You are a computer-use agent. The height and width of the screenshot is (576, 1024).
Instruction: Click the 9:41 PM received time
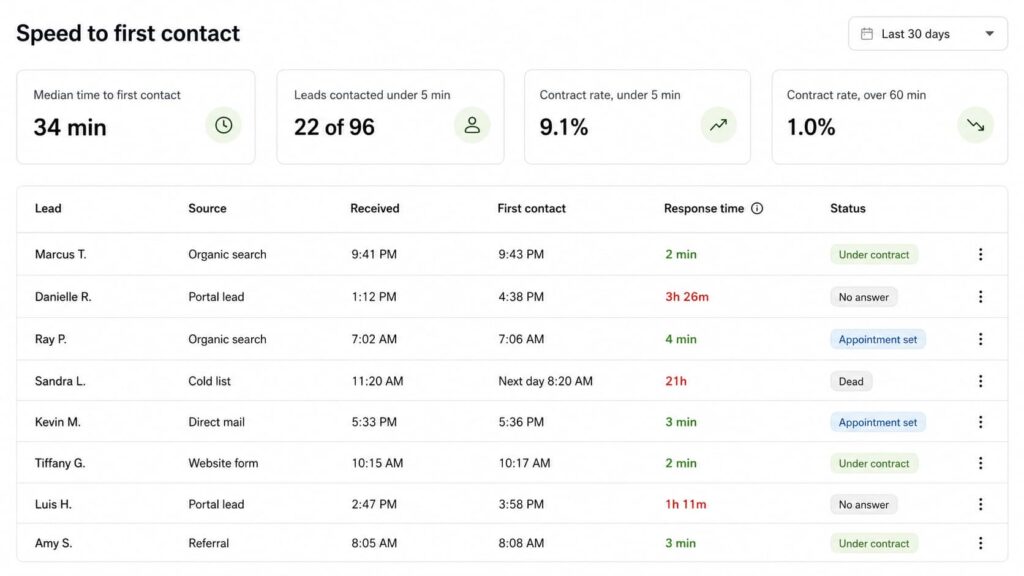click(x=374, y=255)
